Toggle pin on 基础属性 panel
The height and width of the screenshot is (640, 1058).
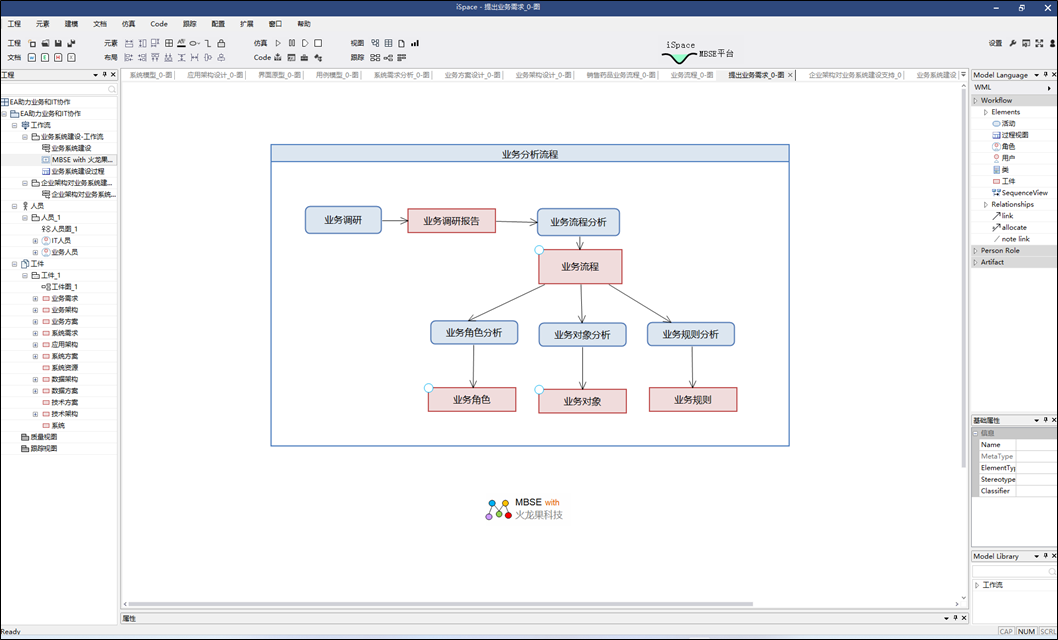(x=1043, y=420)
